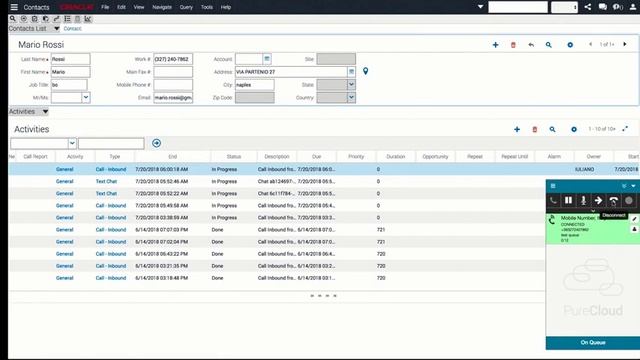
Task: Click the magnifier query icon in toolbar
Action: click(x=13, y=19)
